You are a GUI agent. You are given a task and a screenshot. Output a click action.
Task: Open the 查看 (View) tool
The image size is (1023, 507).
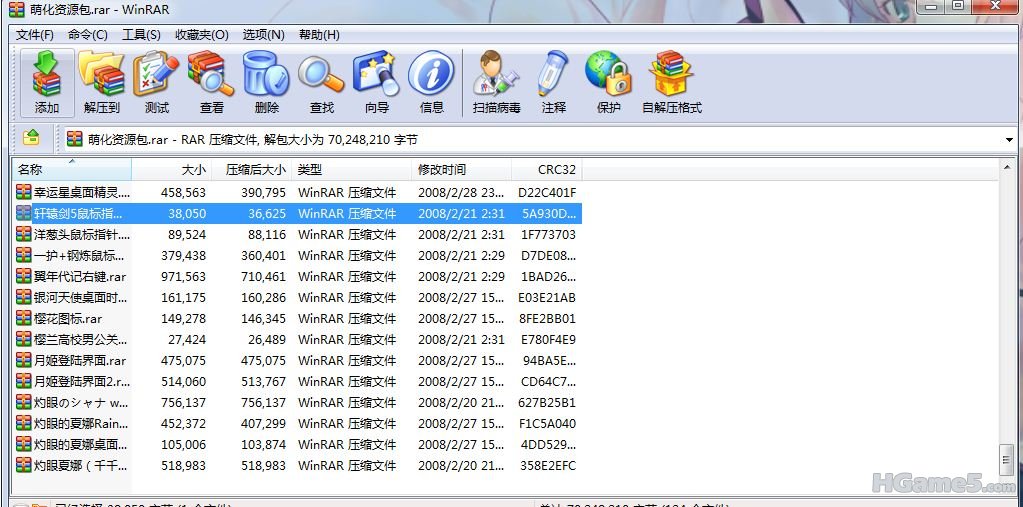(x=211, y=82)
